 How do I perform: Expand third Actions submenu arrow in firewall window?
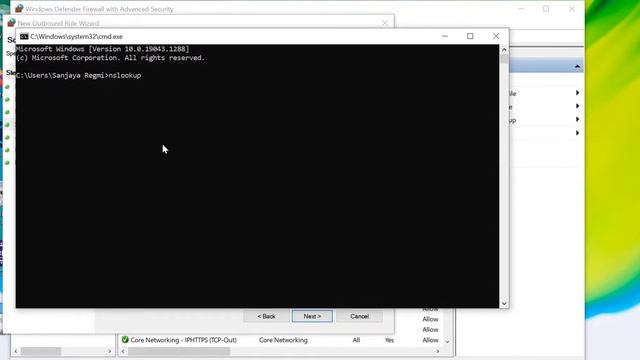click(577, 119)
